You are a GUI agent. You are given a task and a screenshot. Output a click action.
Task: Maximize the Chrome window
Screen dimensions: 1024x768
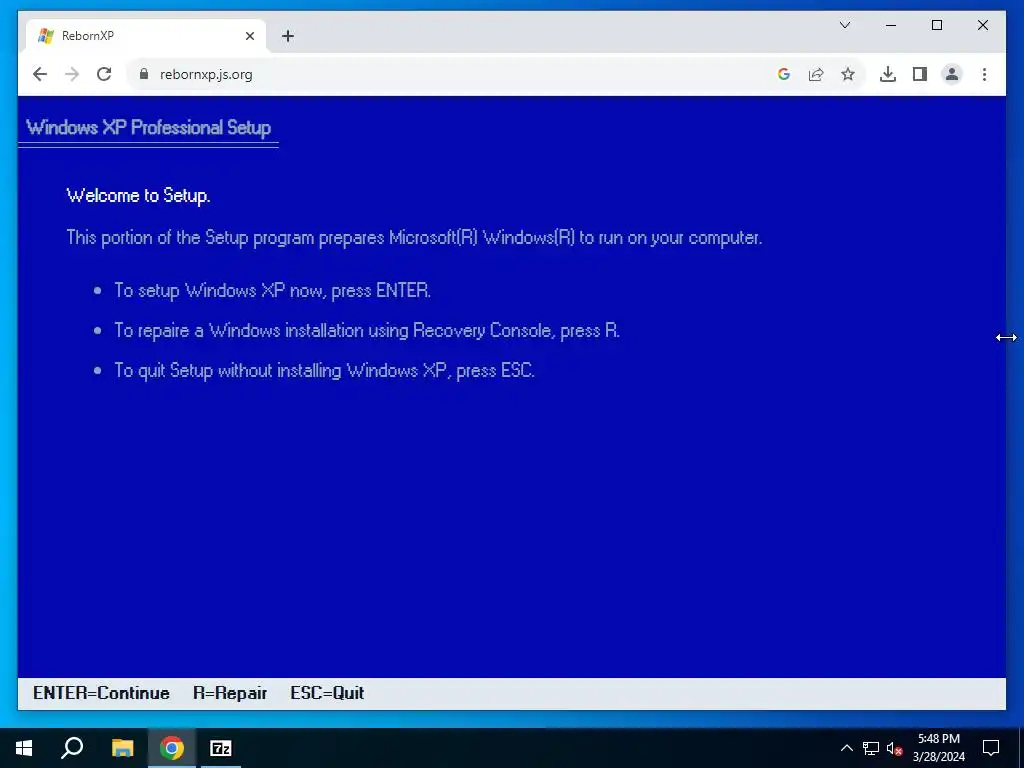[x=936, y=25]
